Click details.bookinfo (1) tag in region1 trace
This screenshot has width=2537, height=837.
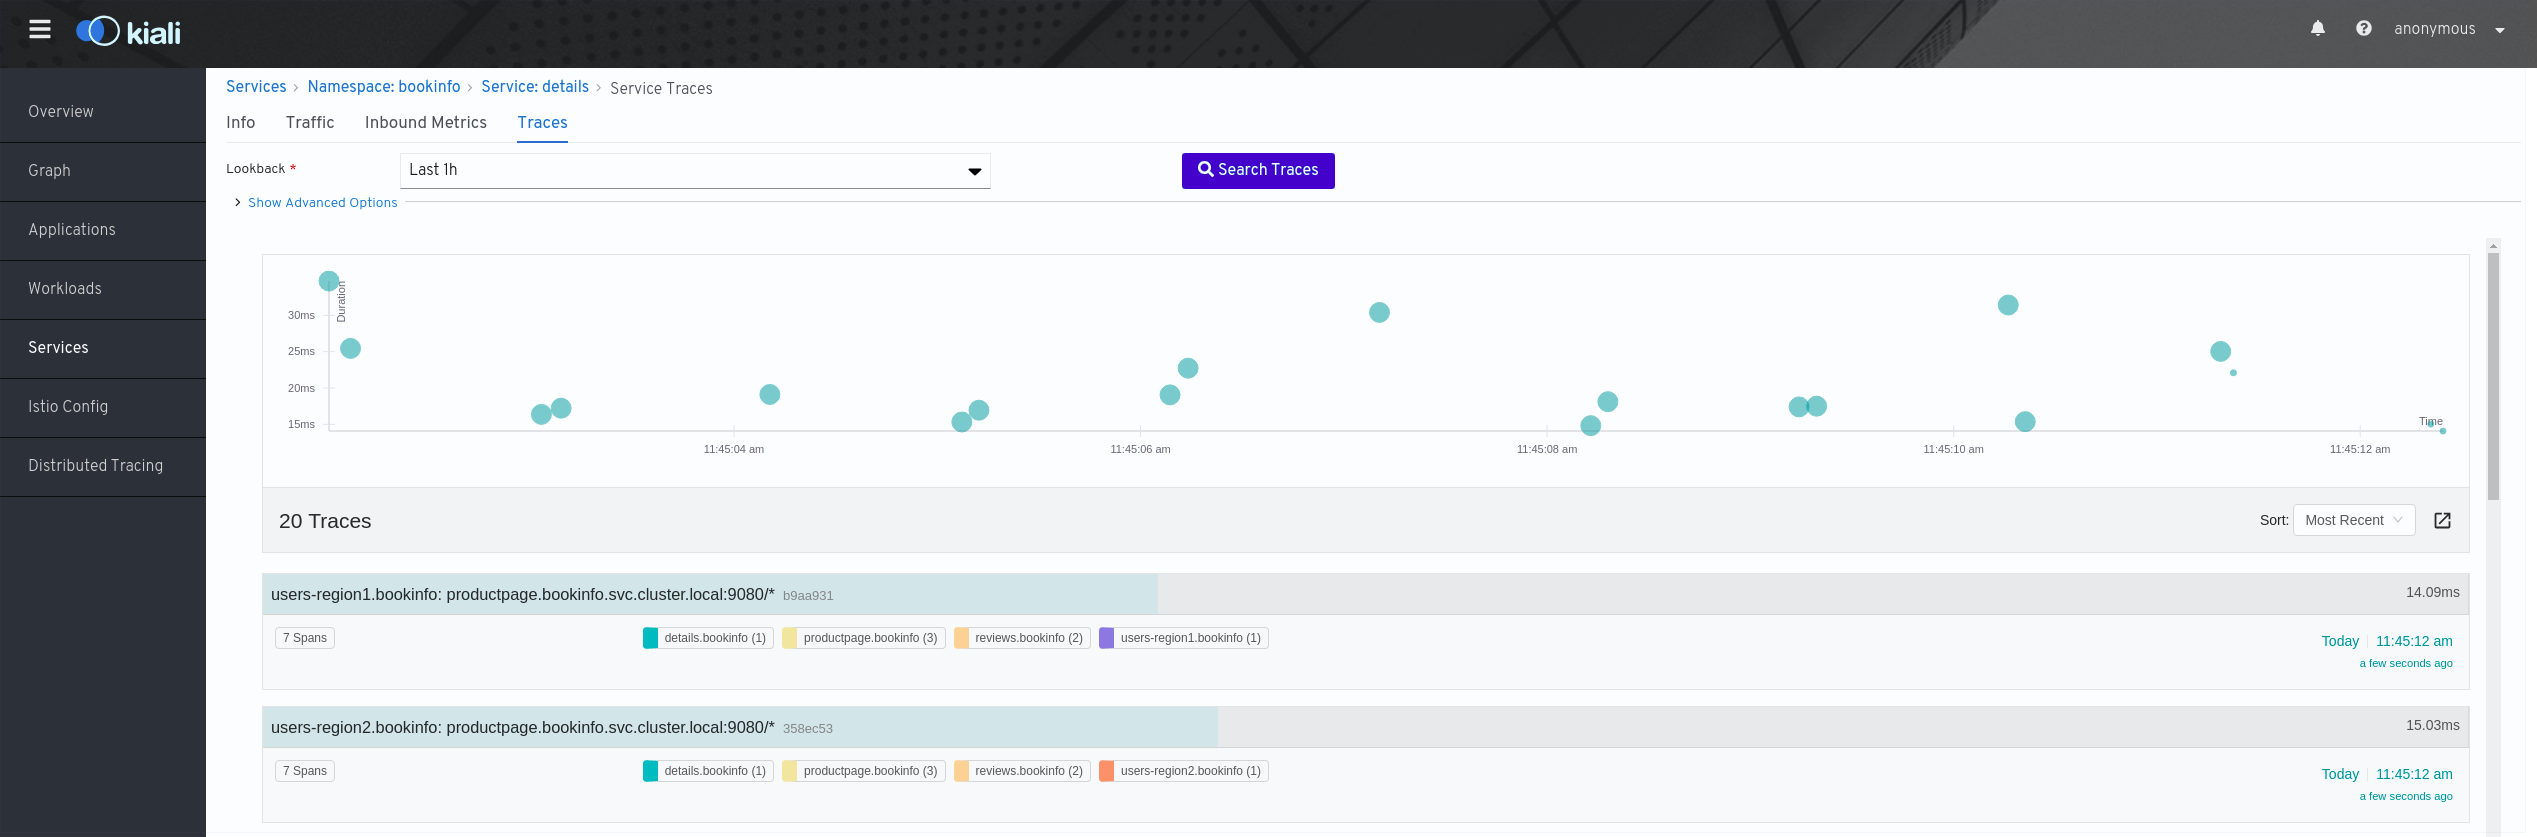click(x=708, y=638)
